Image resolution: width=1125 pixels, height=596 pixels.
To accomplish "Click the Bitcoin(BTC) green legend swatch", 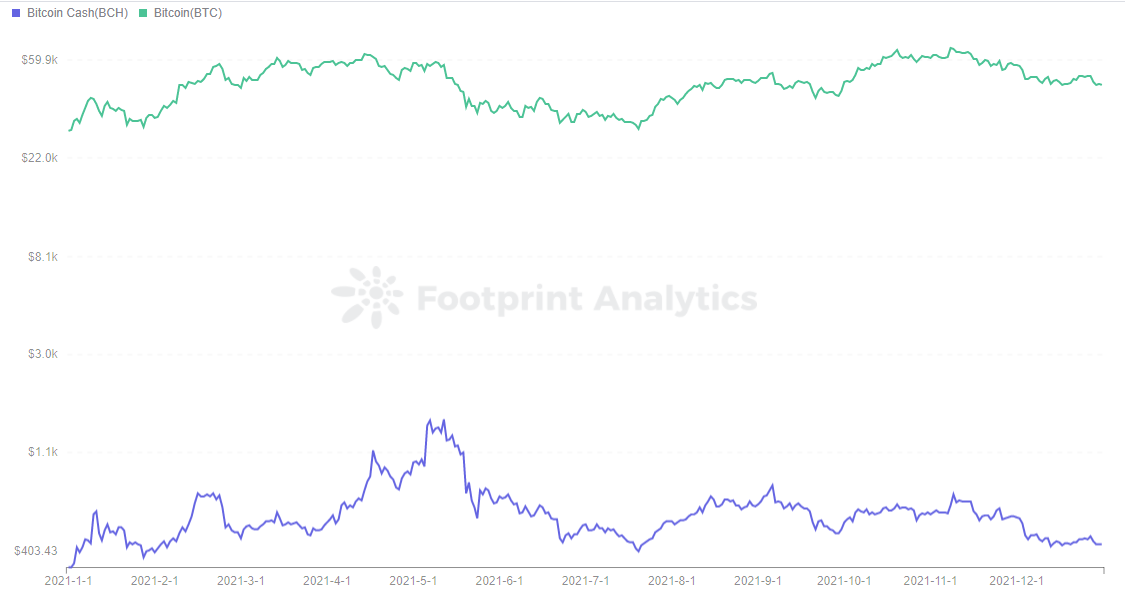I will (143, 14).
